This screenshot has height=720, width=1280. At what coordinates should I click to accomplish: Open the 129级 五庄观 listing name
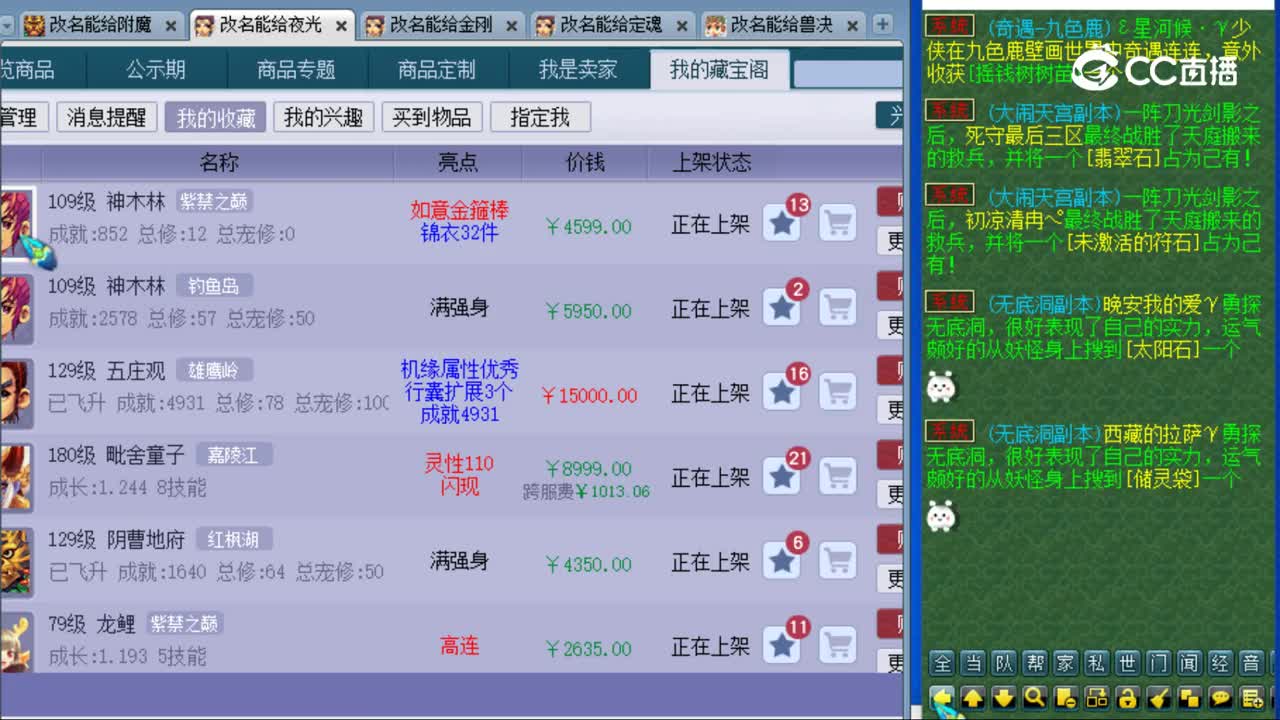[x=107, y=371]
